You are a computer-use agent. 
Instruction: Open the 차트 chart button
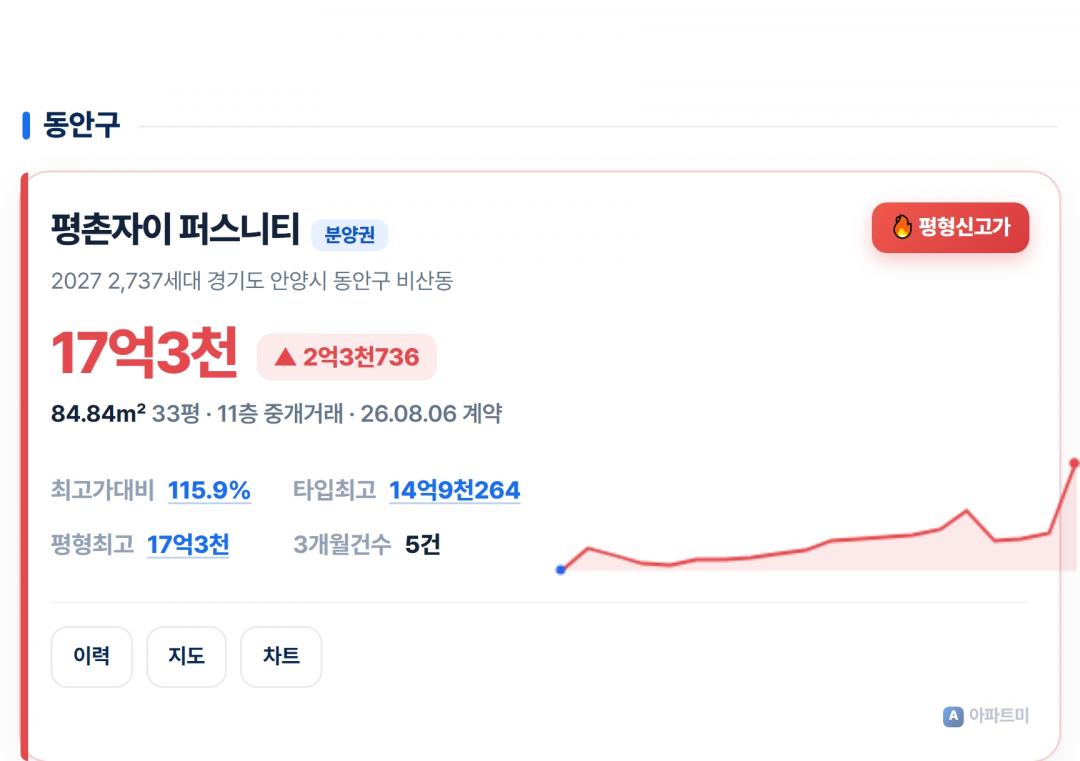click(x=281, y=656)
